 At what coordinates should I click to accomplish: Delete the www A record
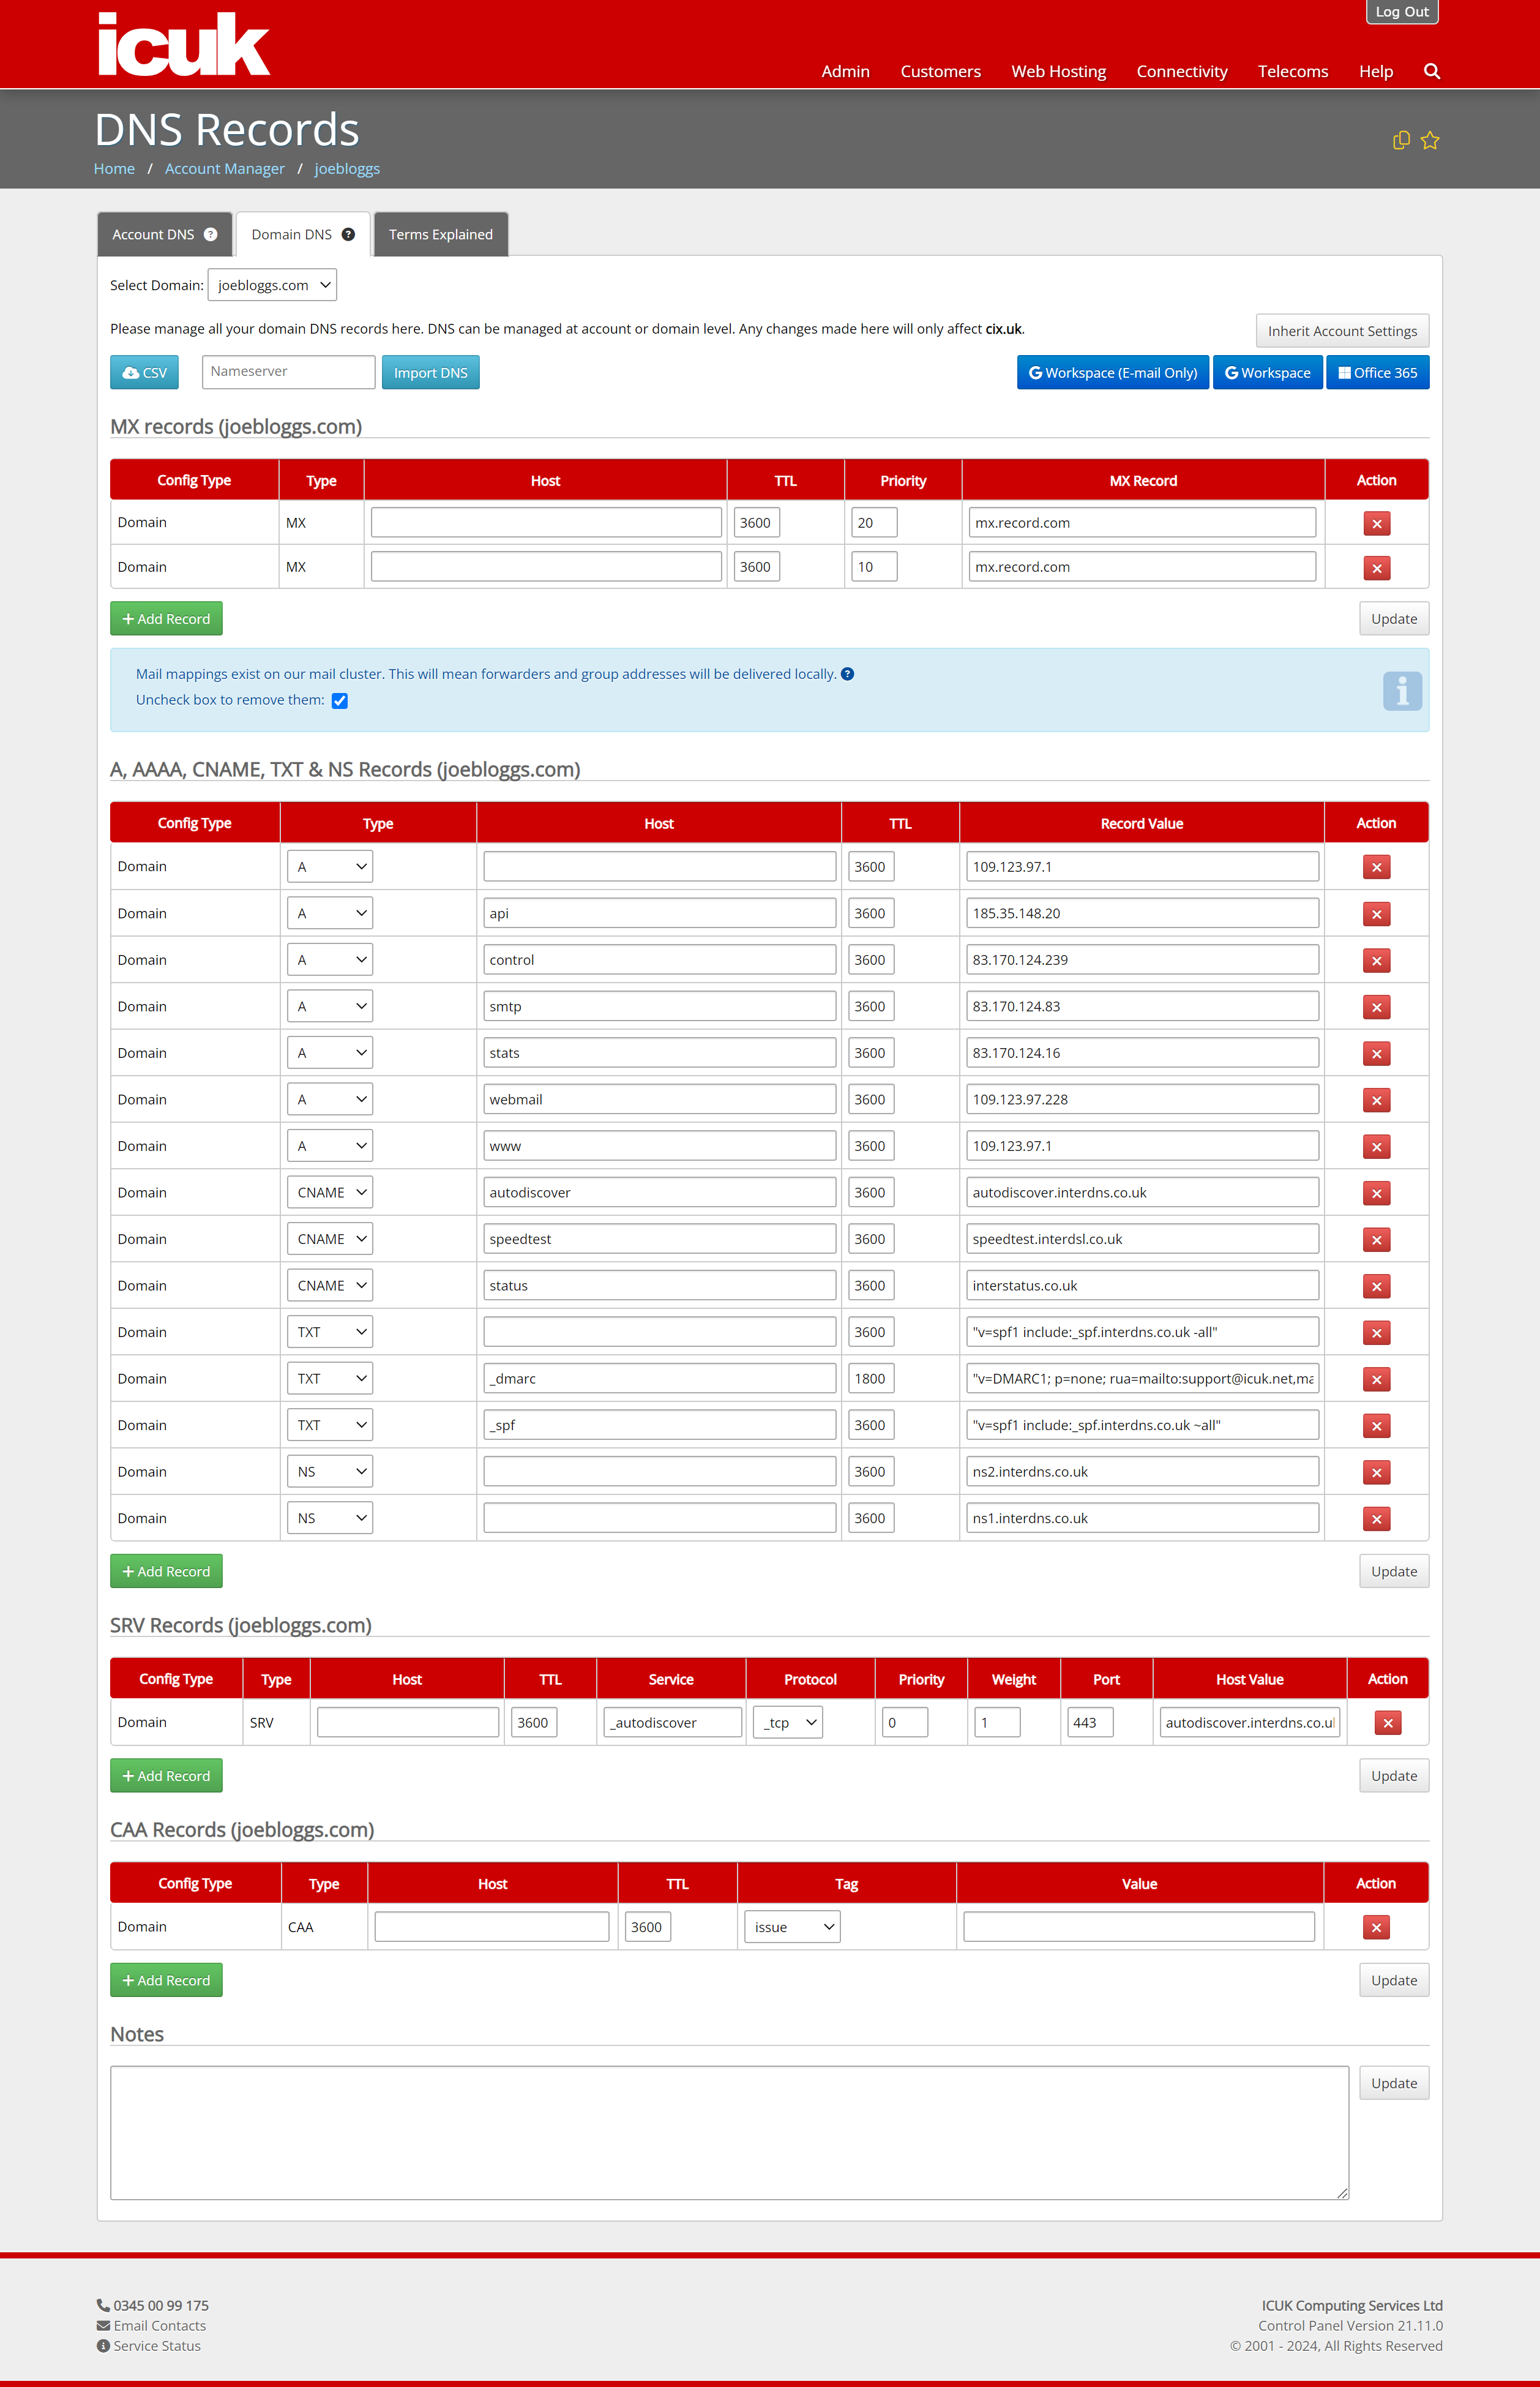point(1376,1147)
